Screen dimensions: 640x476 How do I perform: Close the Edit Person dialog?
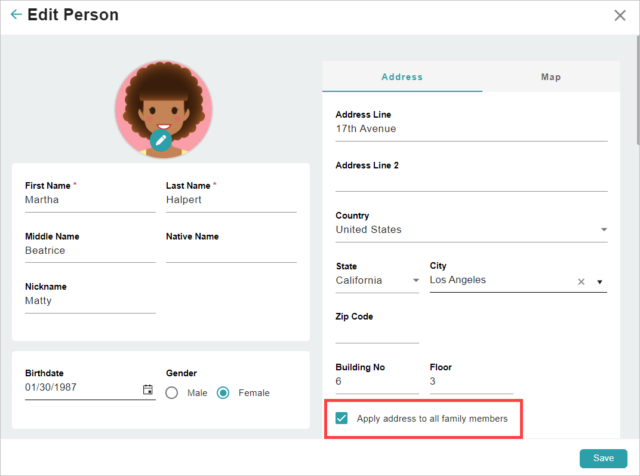[620, 16]
